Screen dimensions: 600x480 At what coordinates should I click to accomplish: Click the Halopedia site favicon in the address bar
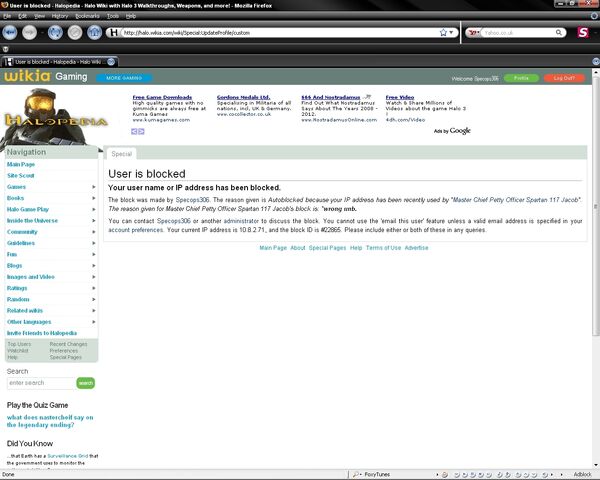114,33
